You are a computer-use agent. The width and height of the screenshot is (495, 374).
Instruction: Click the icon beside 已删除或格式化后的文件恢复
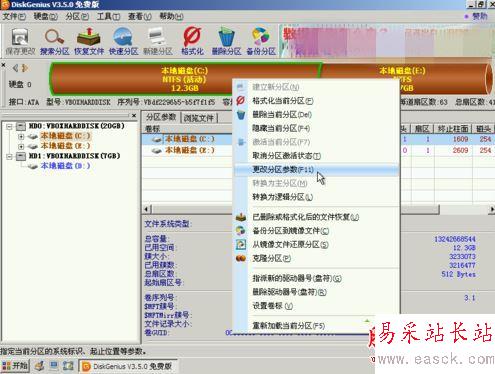coord(241,217)
